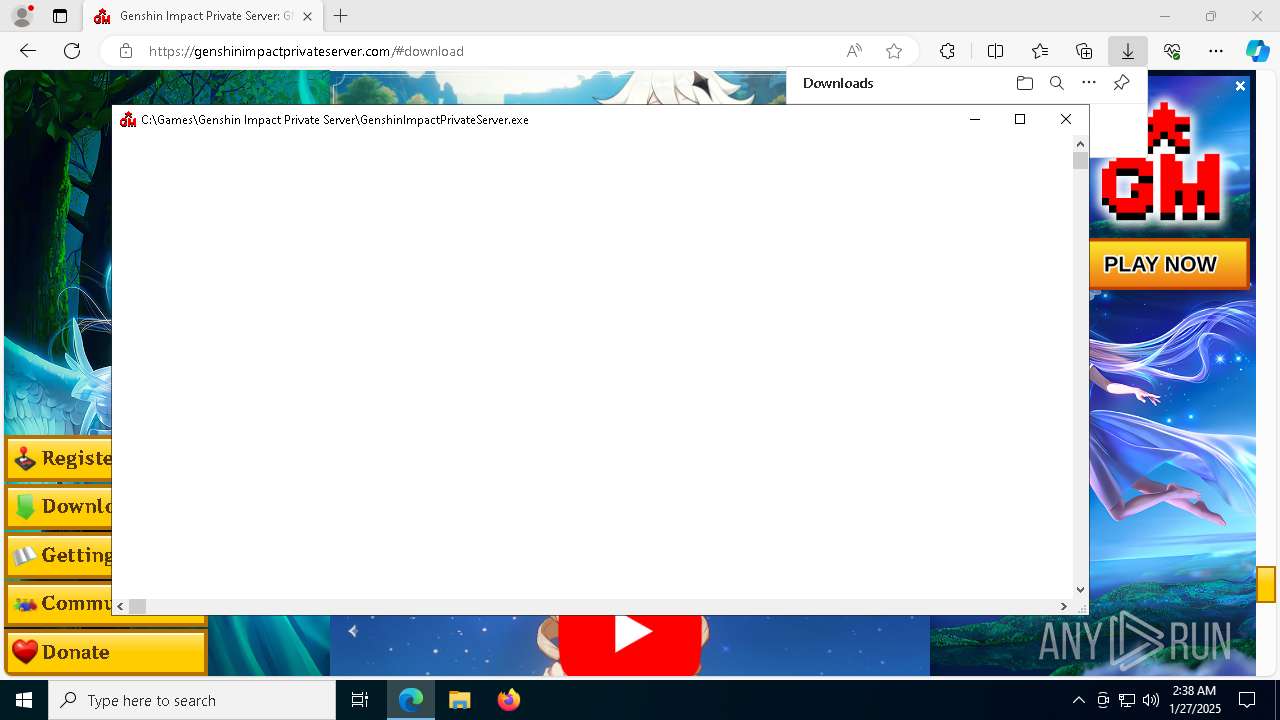Click the address bar URL
This screenshot has width=1280, height=720.
pos(306,51)
